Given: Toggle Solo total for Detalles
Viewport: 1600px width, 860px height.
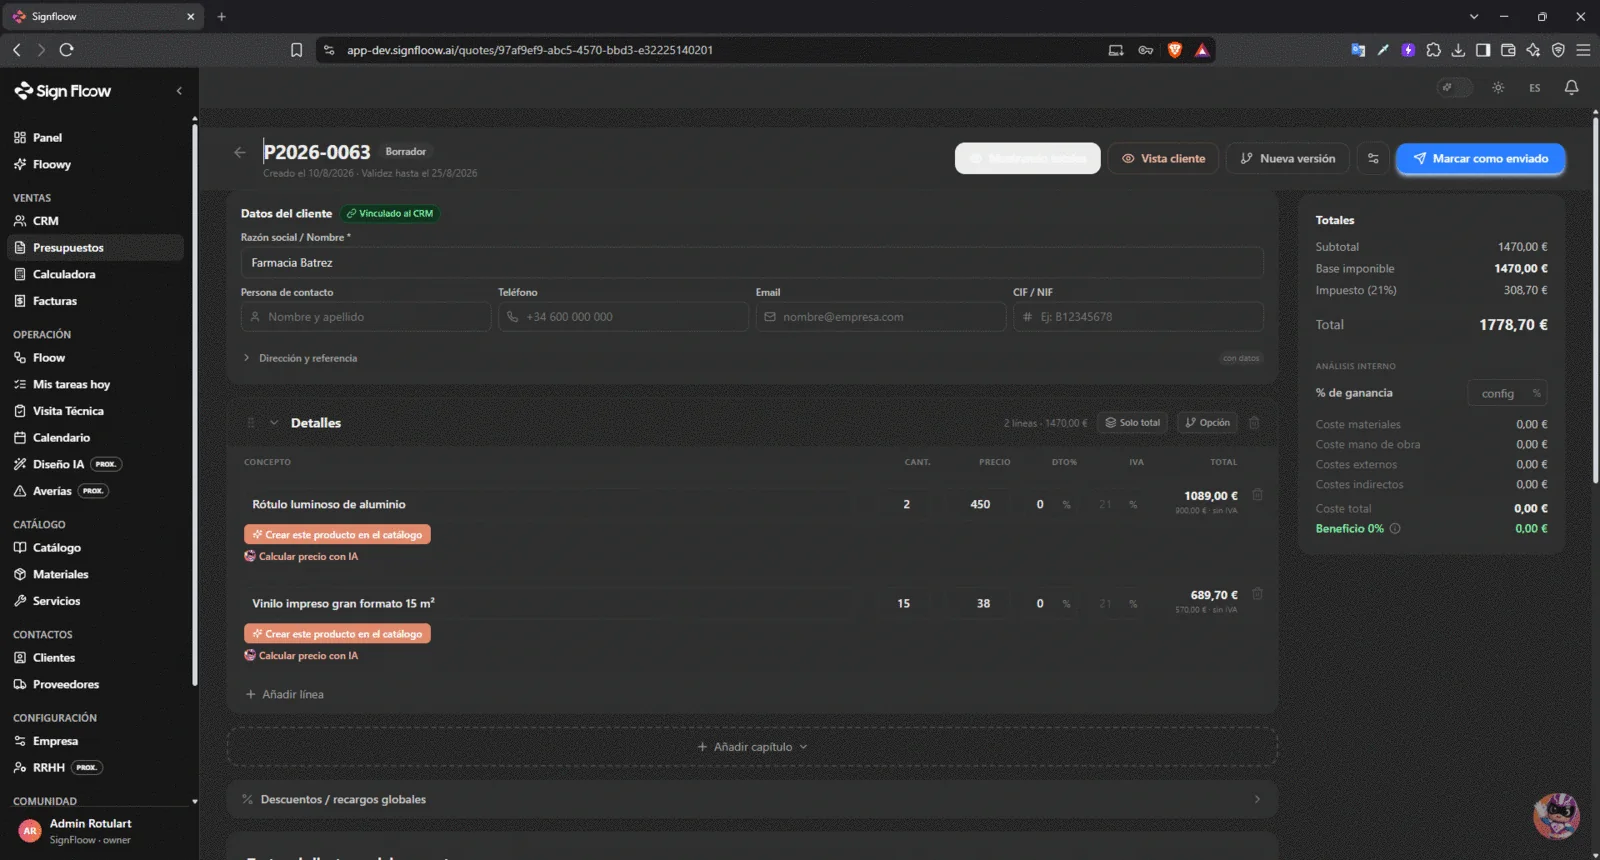Looking at the screenshot, I should [1133, 423].
